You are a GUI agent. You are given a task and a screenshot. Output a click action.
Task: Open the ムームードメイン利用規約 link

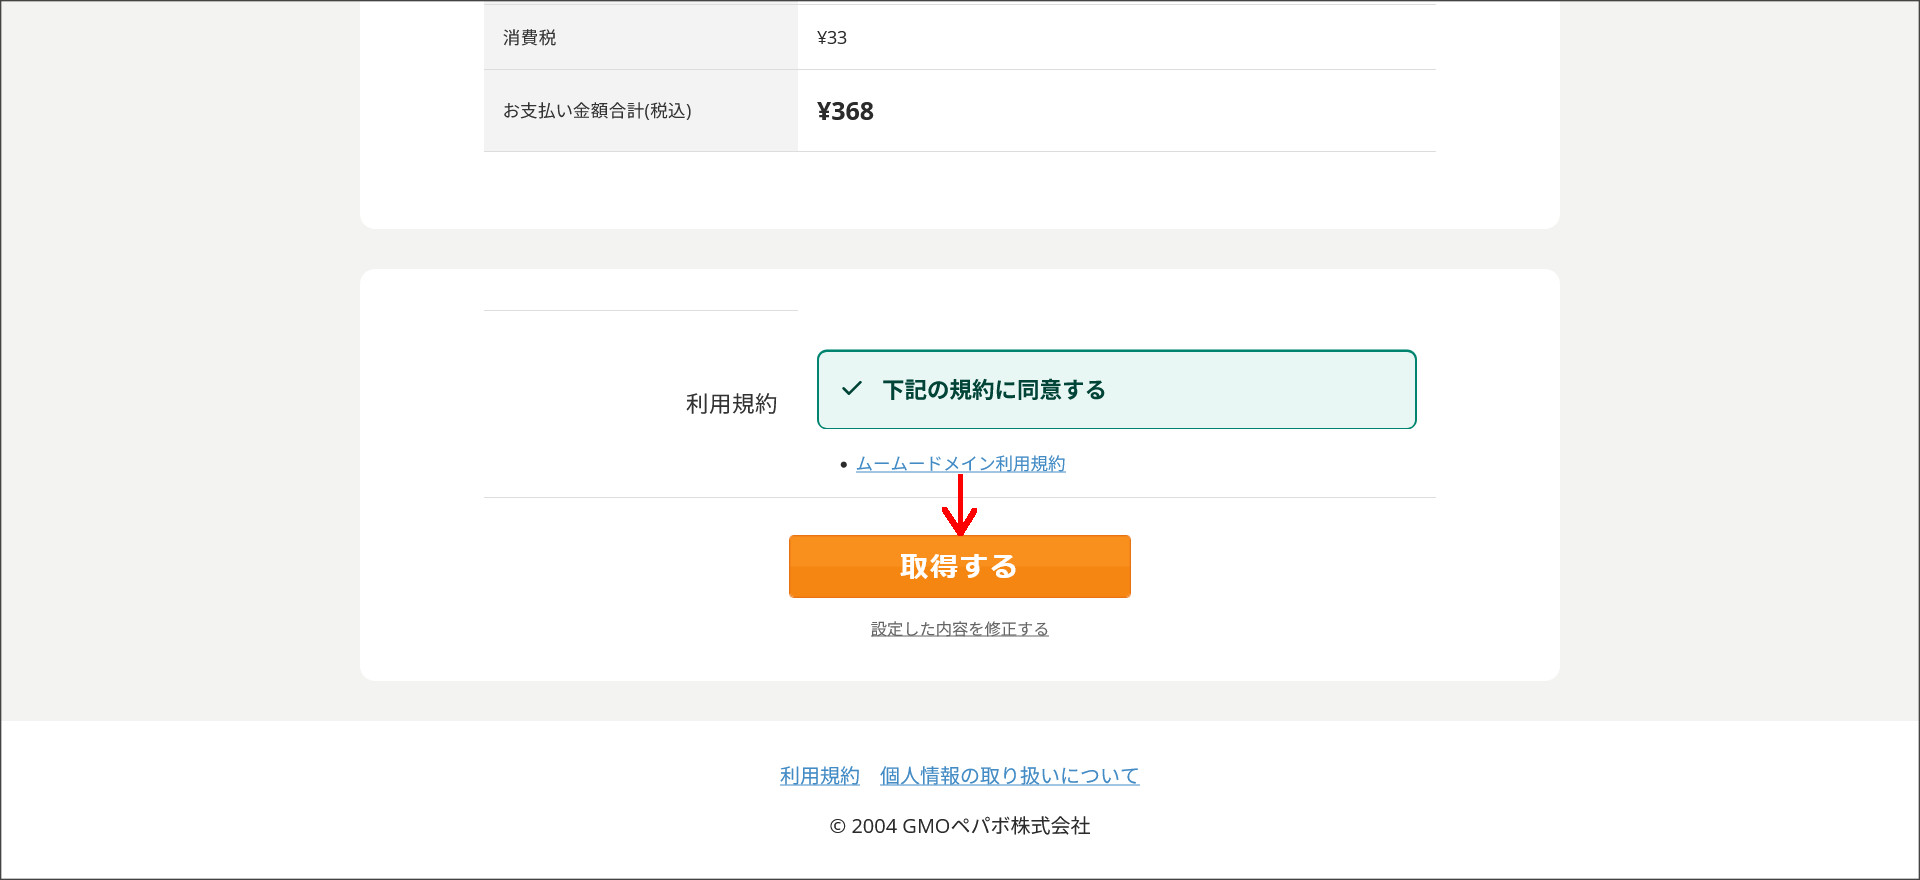[x=960, y=464]
